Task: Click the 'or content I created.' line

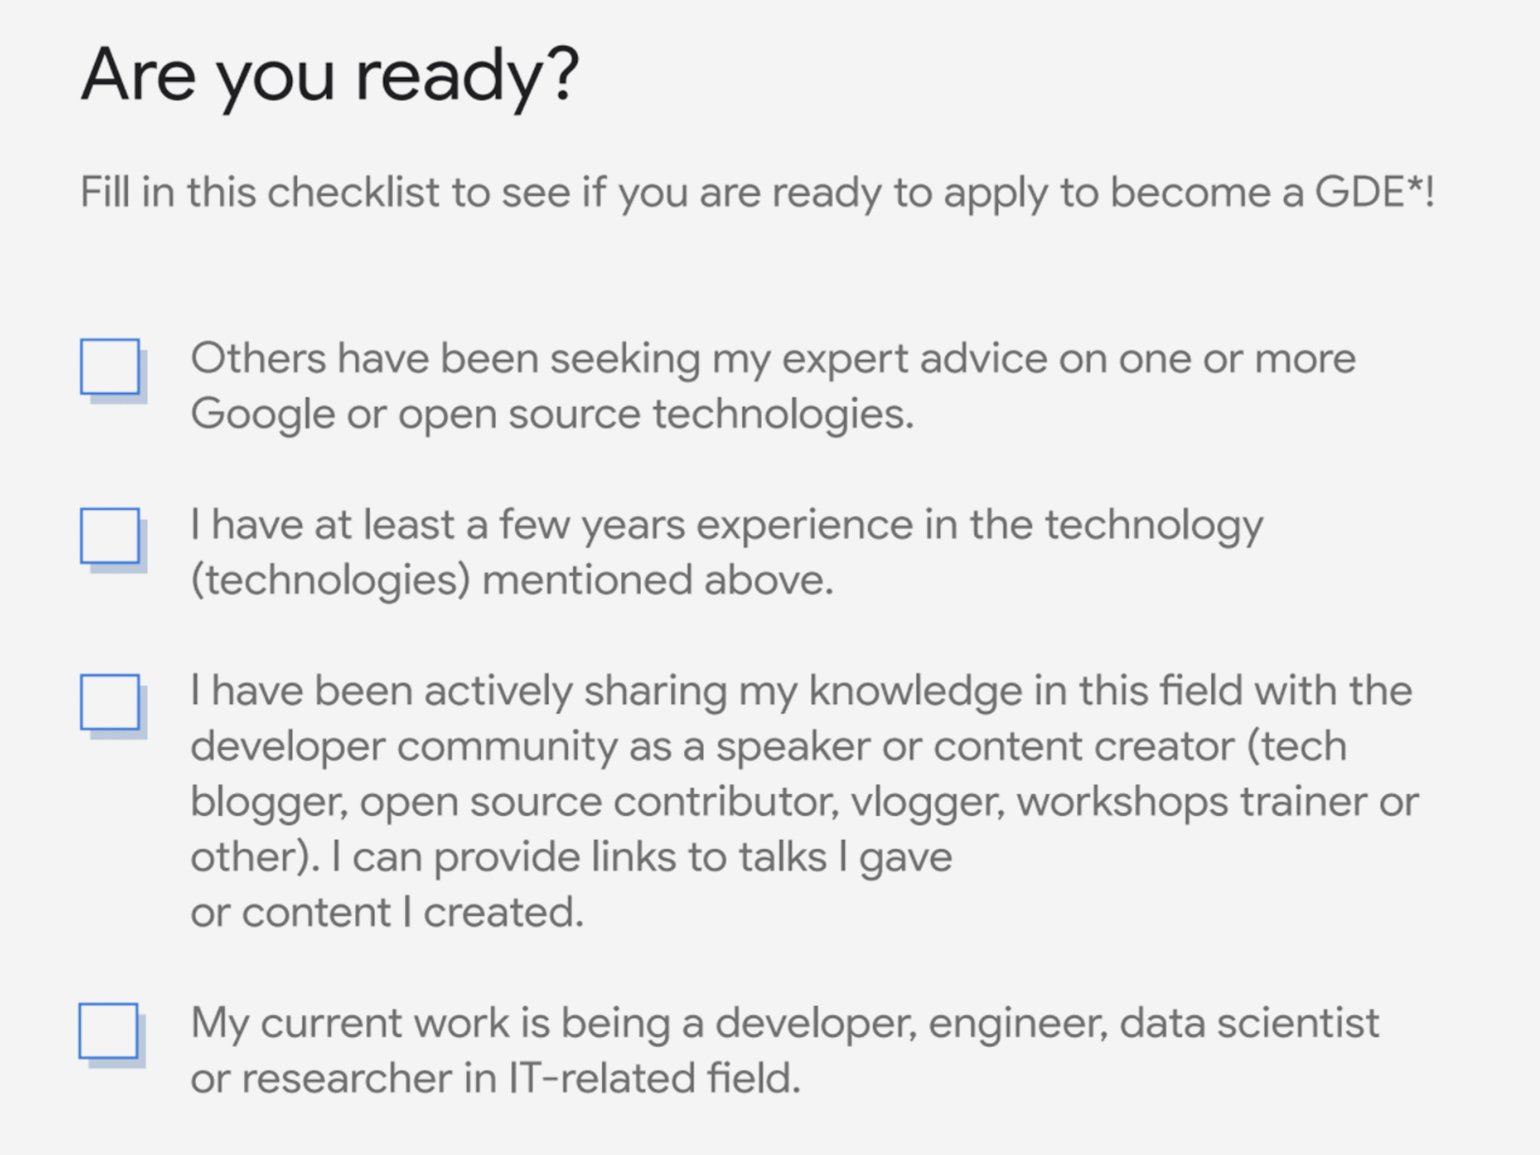Action: [387, 912]
